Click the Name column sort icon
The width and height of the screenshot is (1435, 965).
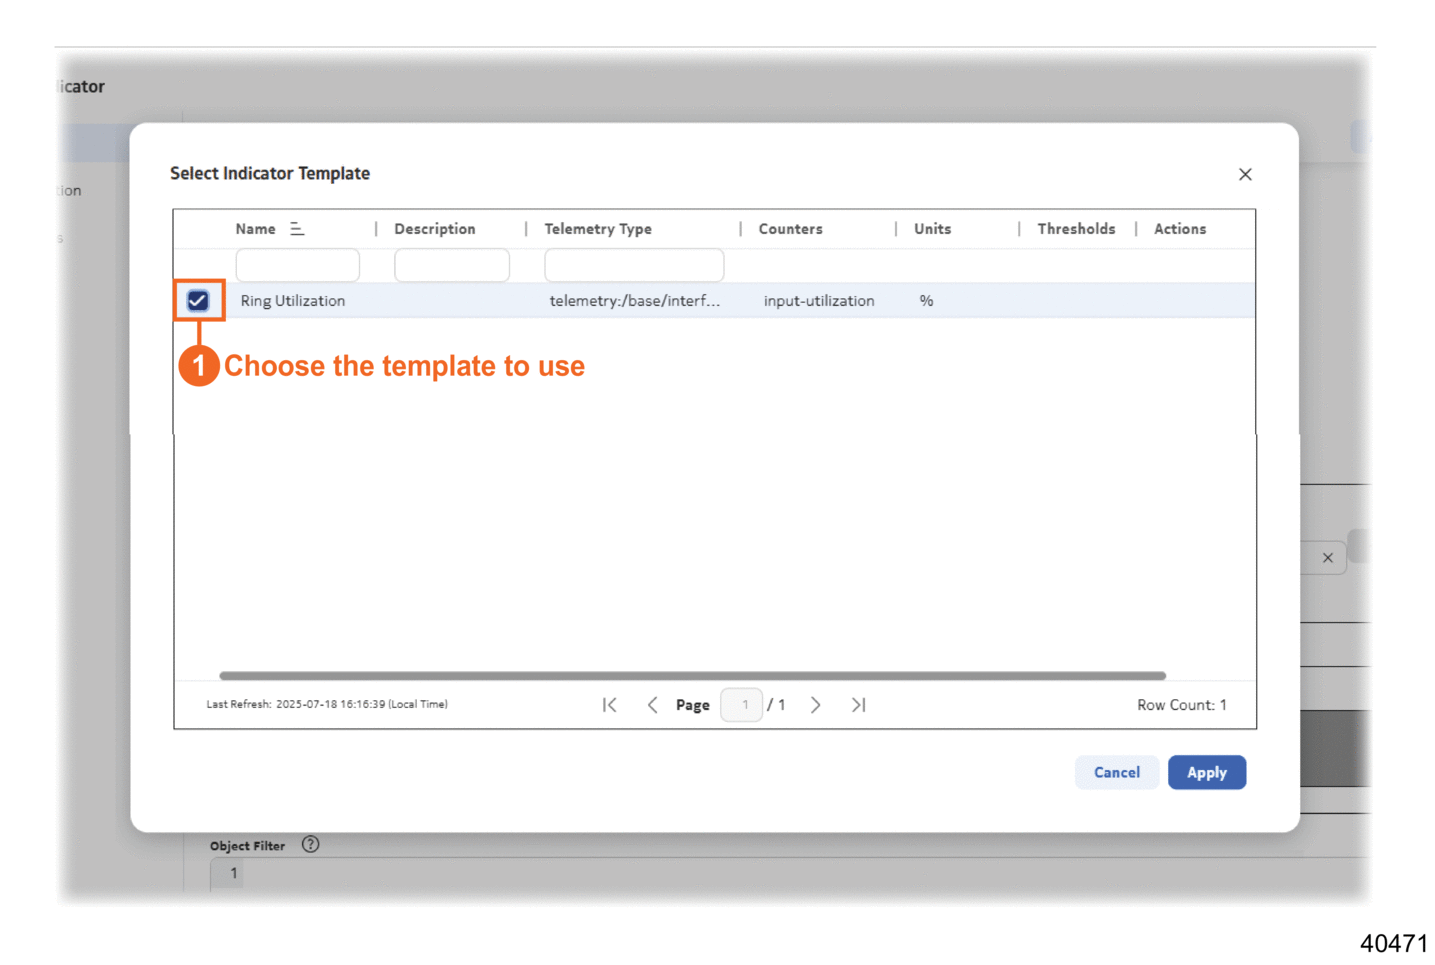pyautogui.click(x=297, y=229)
